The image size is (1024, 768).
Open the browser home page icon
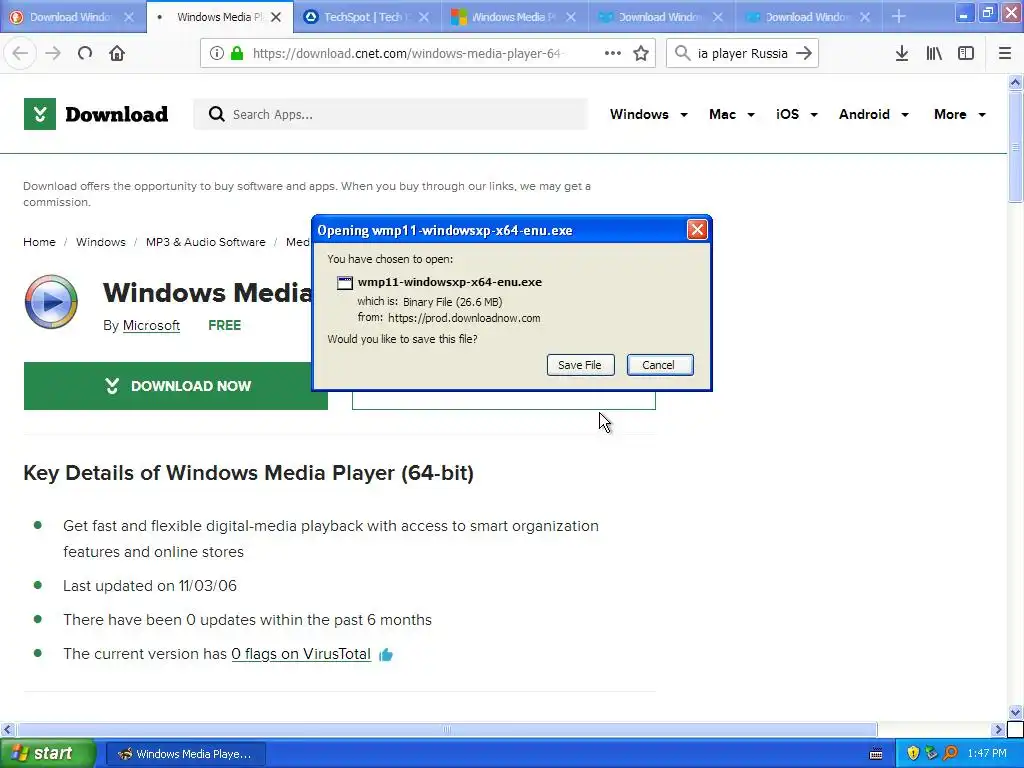pos(117,54)
